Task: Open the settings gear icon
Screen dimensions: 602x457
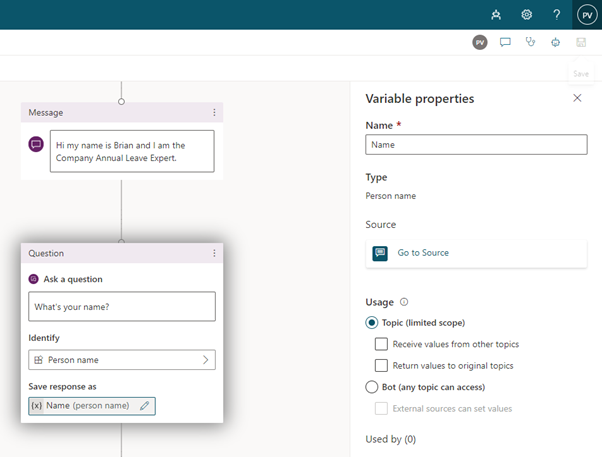Action: (x=526, y=15)
